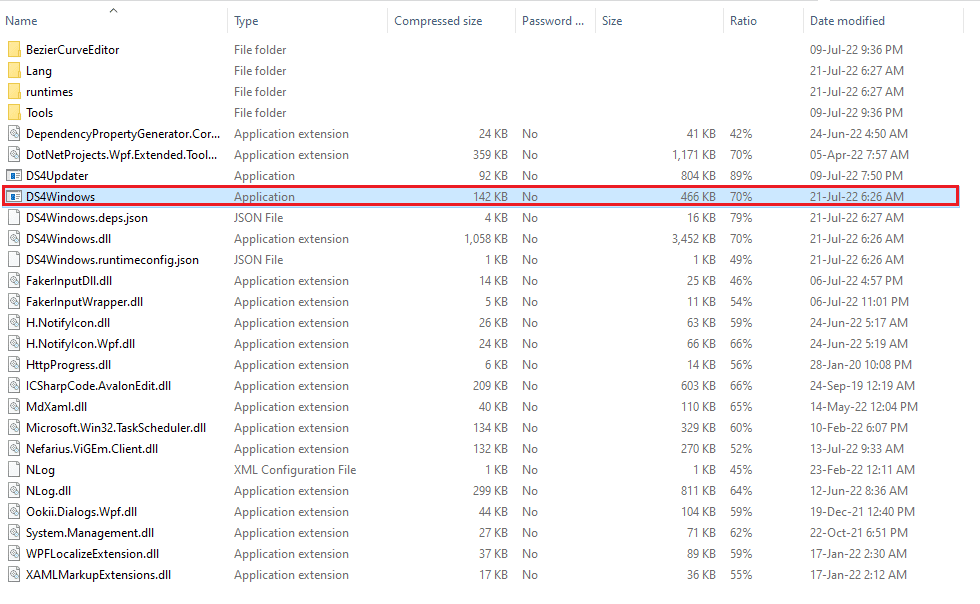Click the H.NotifyIcon.Wpf.dll file icon
This screenshot has height=604, width=980.
click(x=14, y=344)
